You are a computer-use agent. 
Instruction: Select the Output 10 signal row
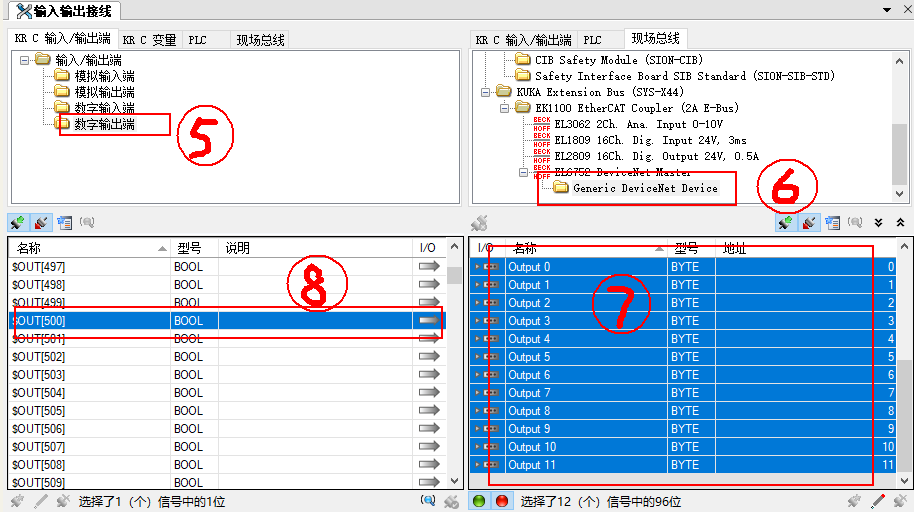point(683,446)
